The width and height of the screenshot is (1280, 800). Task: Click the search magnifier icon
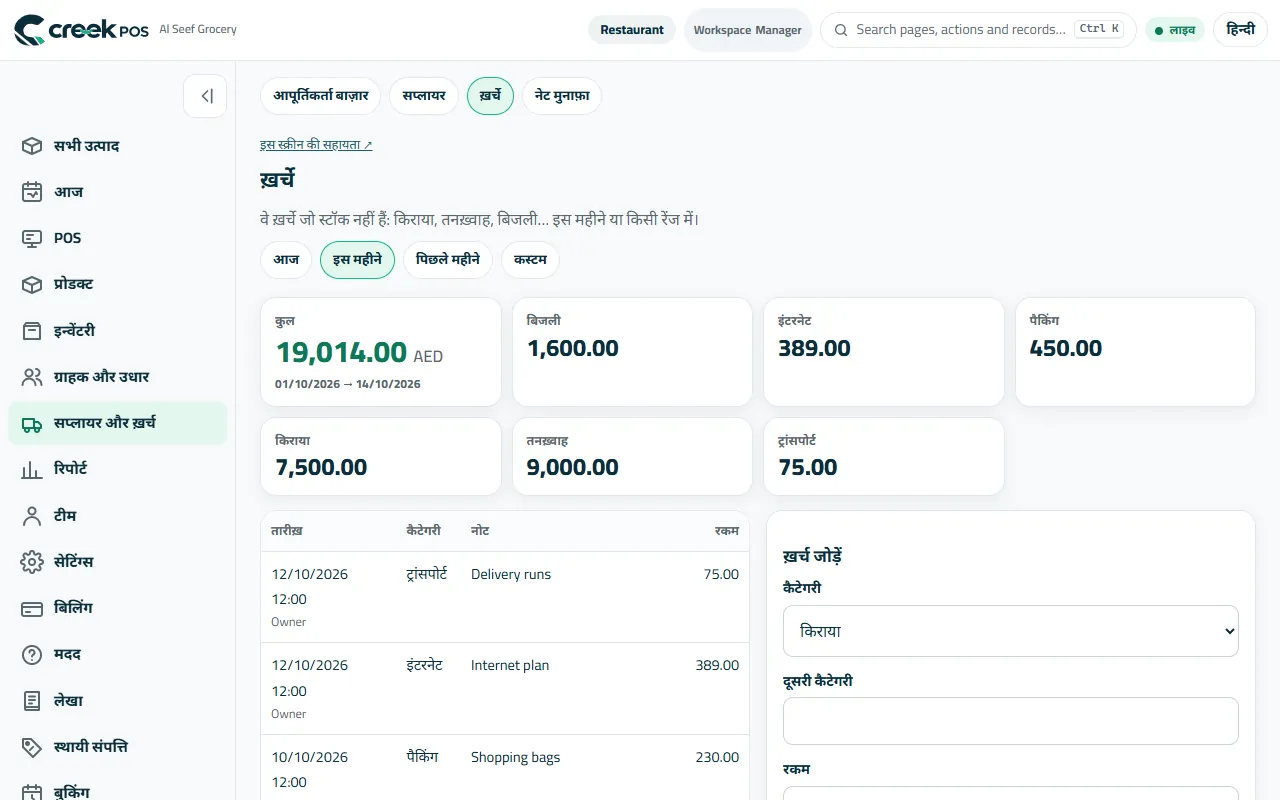841,30
